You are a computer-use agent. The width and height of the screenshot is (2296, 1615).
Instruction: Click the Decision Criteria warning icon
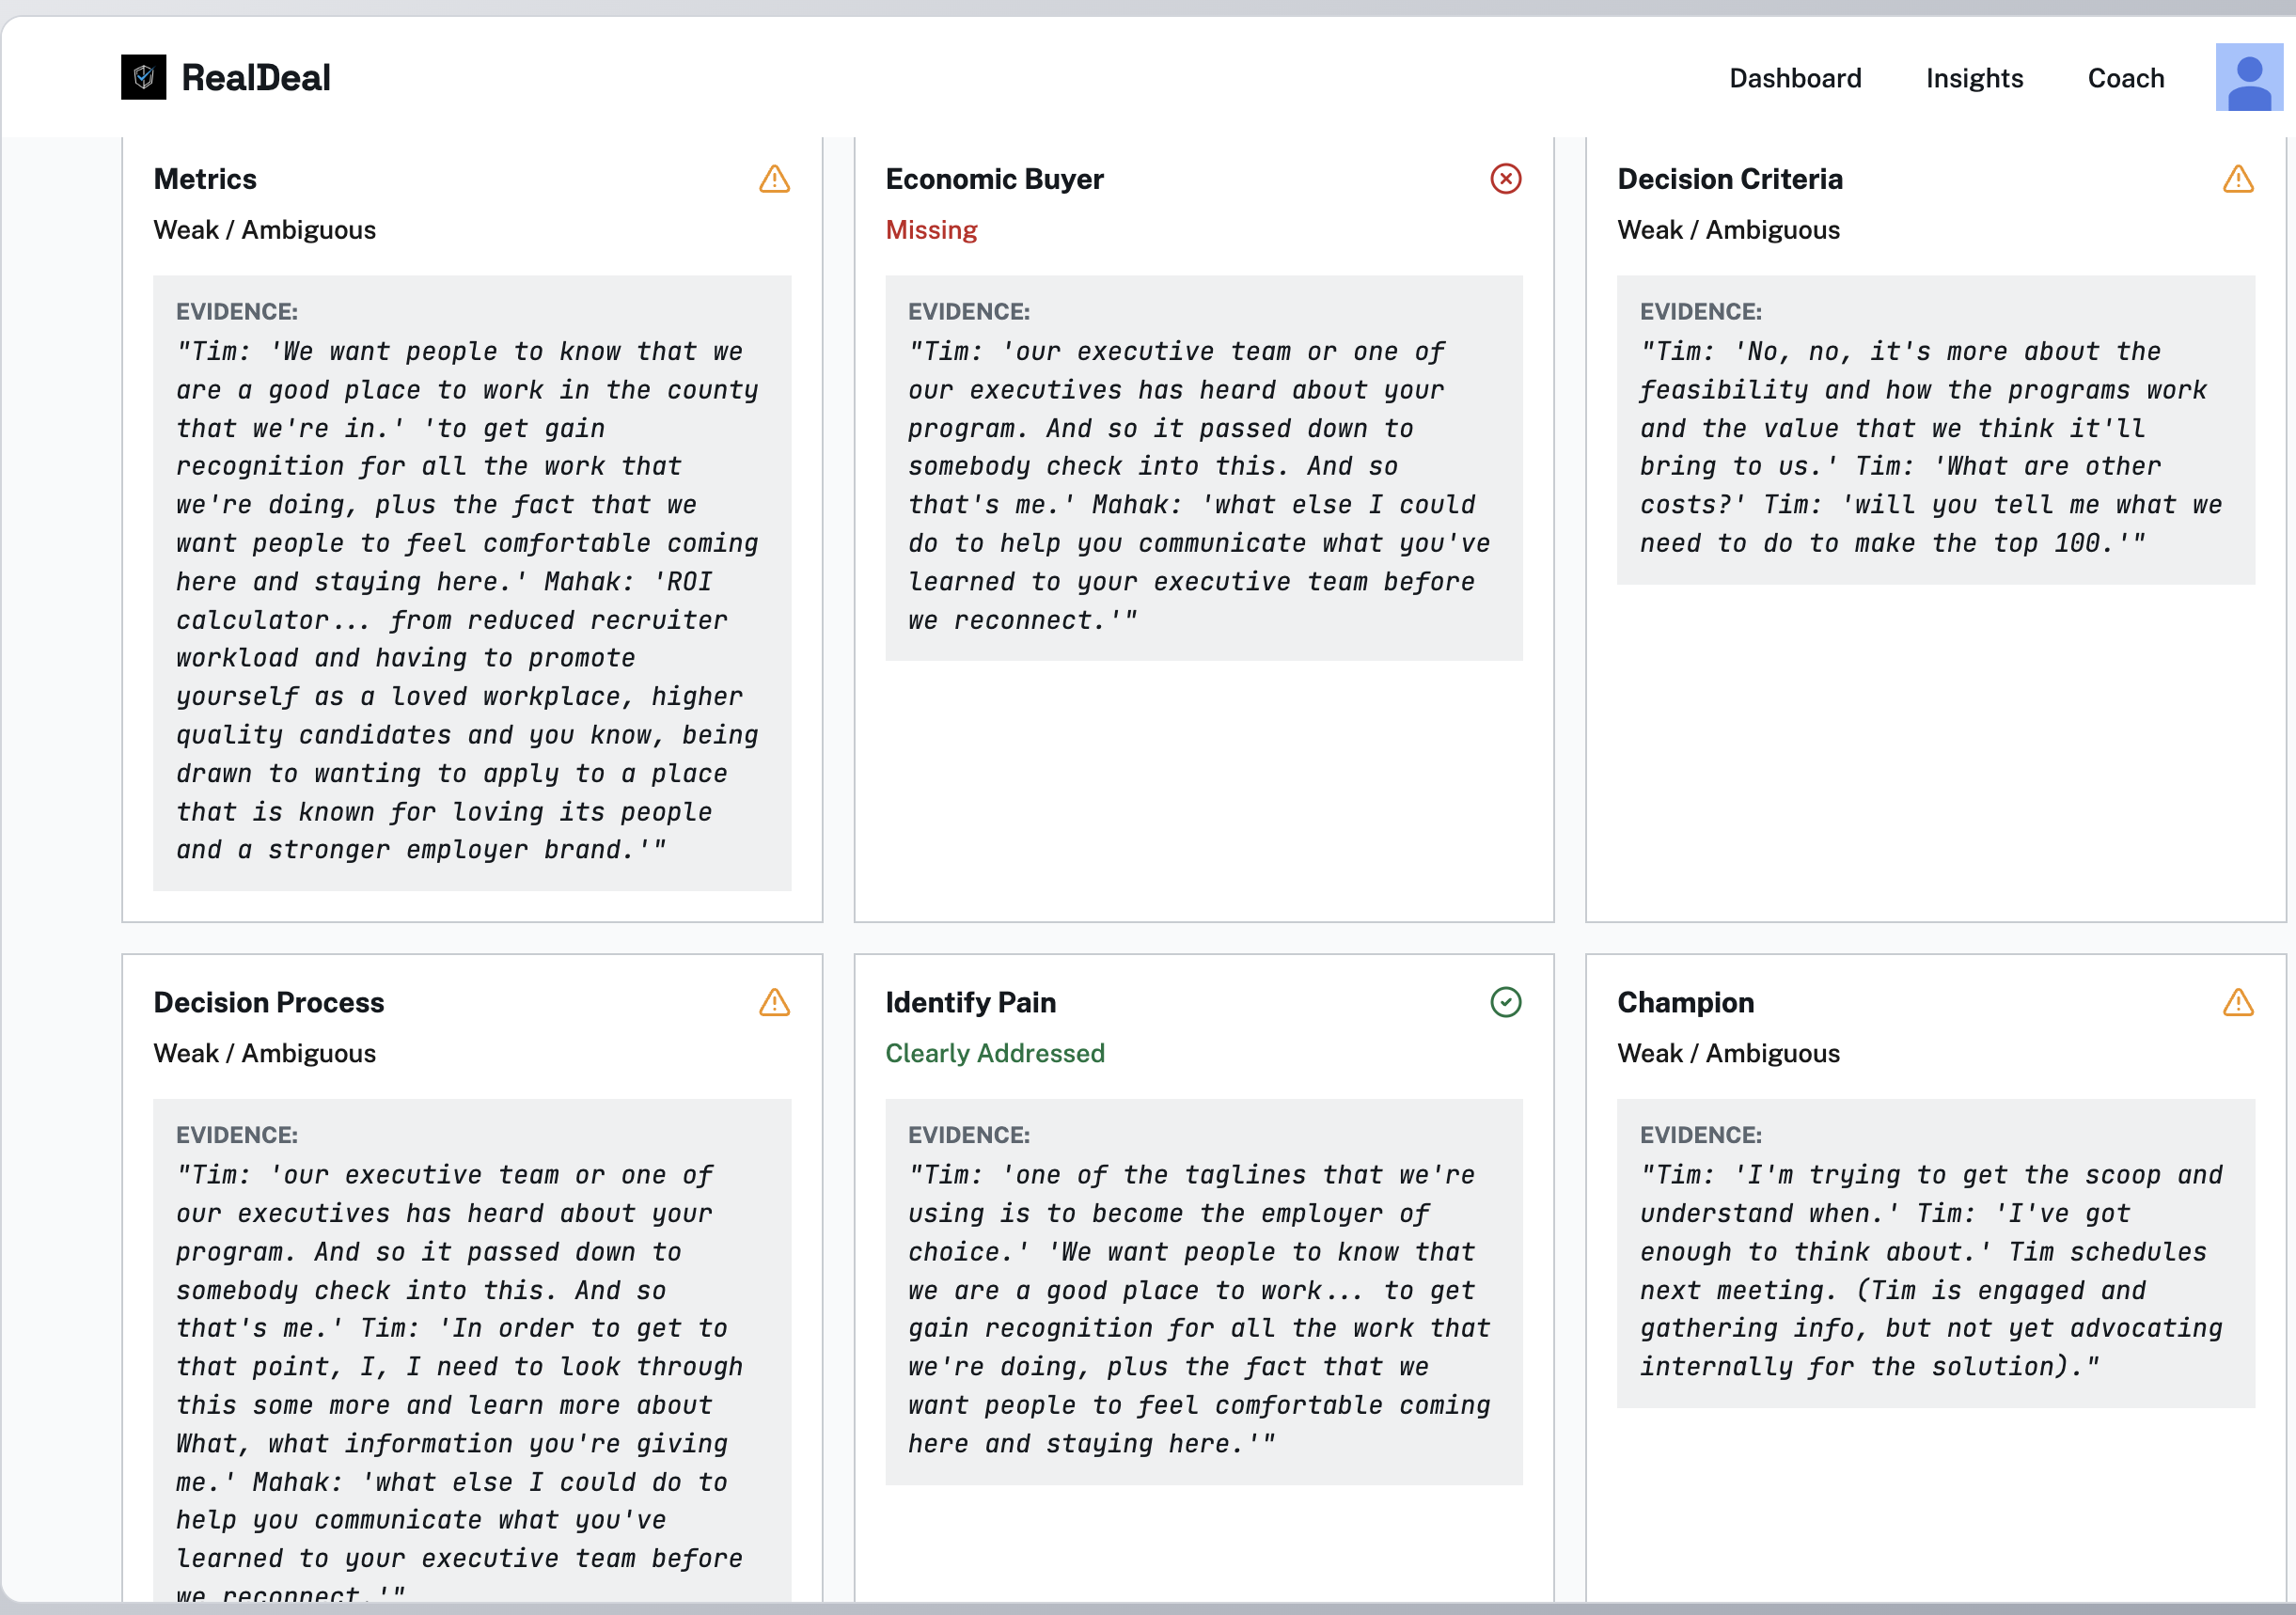pos(2238,179)
